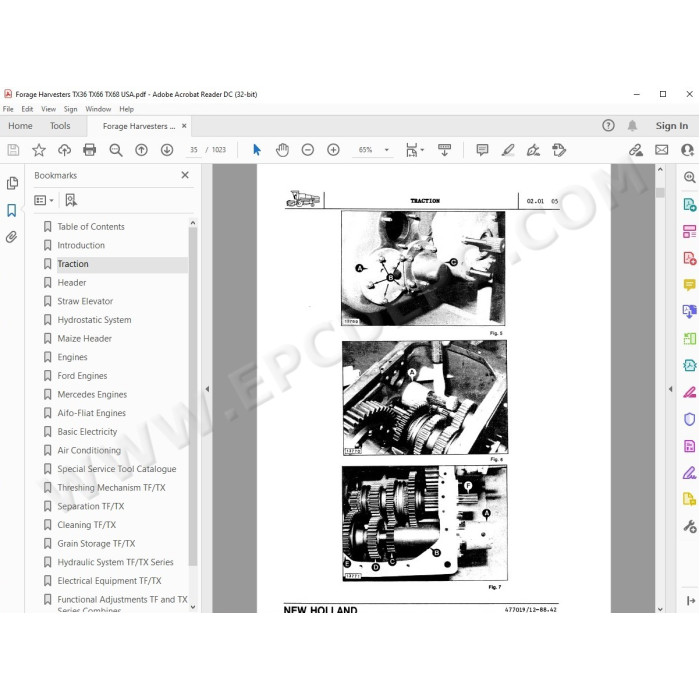
Task: Open Help question mark icon
Action: [608, 126]
